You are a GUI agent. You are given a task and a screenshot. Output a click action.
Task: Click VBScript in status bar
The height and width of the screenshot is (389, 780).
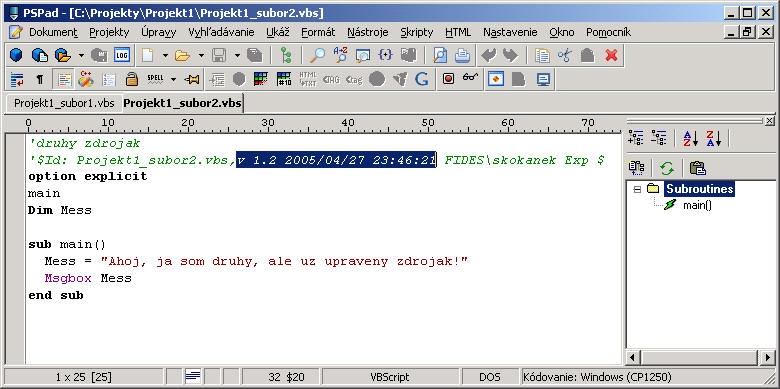pyautogui.click(x=390, y=377)
